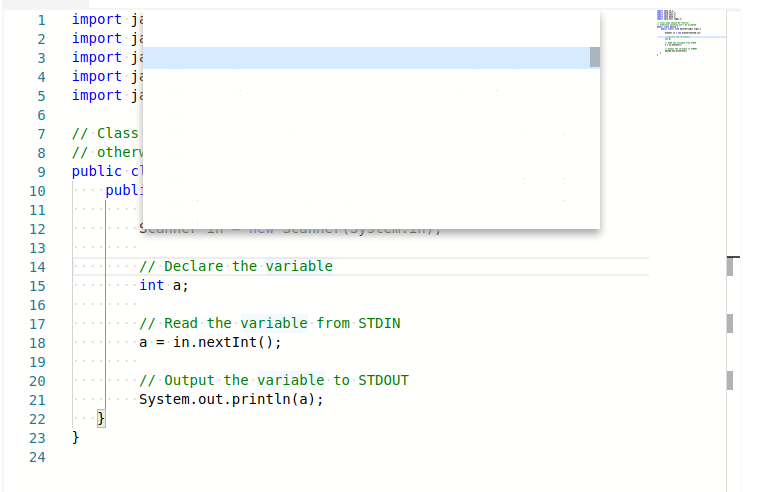Select line number 21 in the gutter
This screenshot has width=770, height=492.
tap(37, 401)
